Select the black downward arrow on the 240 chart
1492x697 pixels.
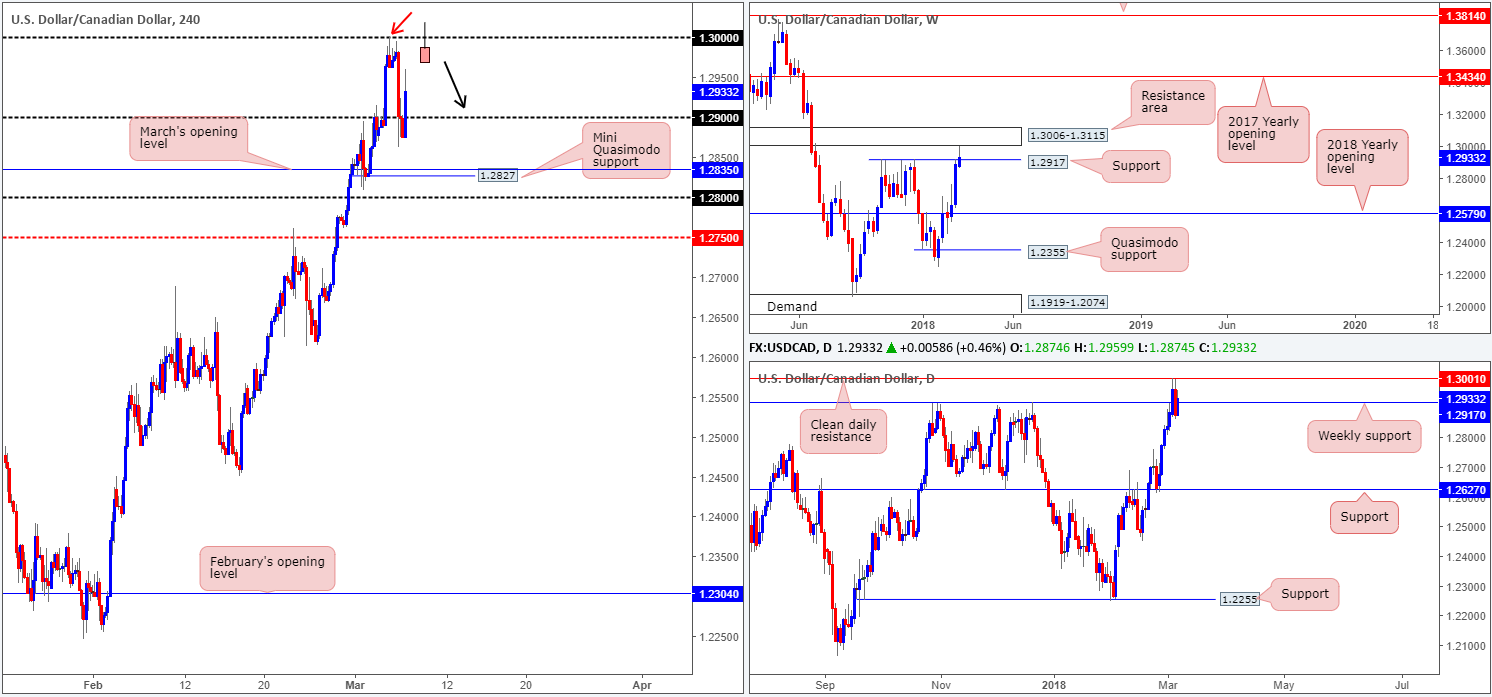(x=455, y=84)
